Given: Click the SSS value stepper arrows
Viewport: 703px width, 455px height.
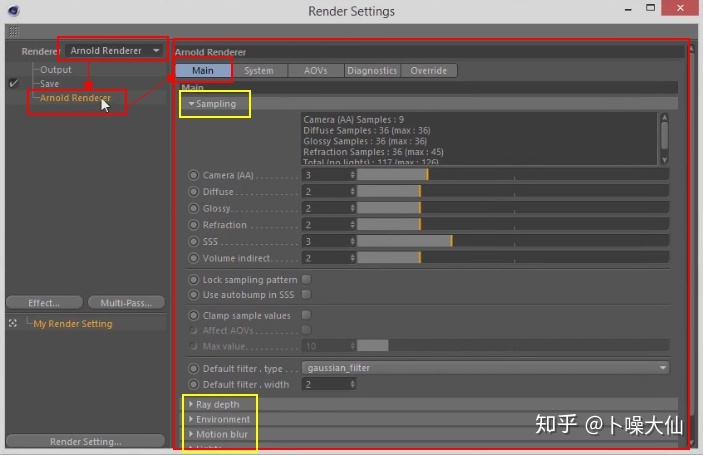Looking at the screenshot, I should (x=352, y=241).
